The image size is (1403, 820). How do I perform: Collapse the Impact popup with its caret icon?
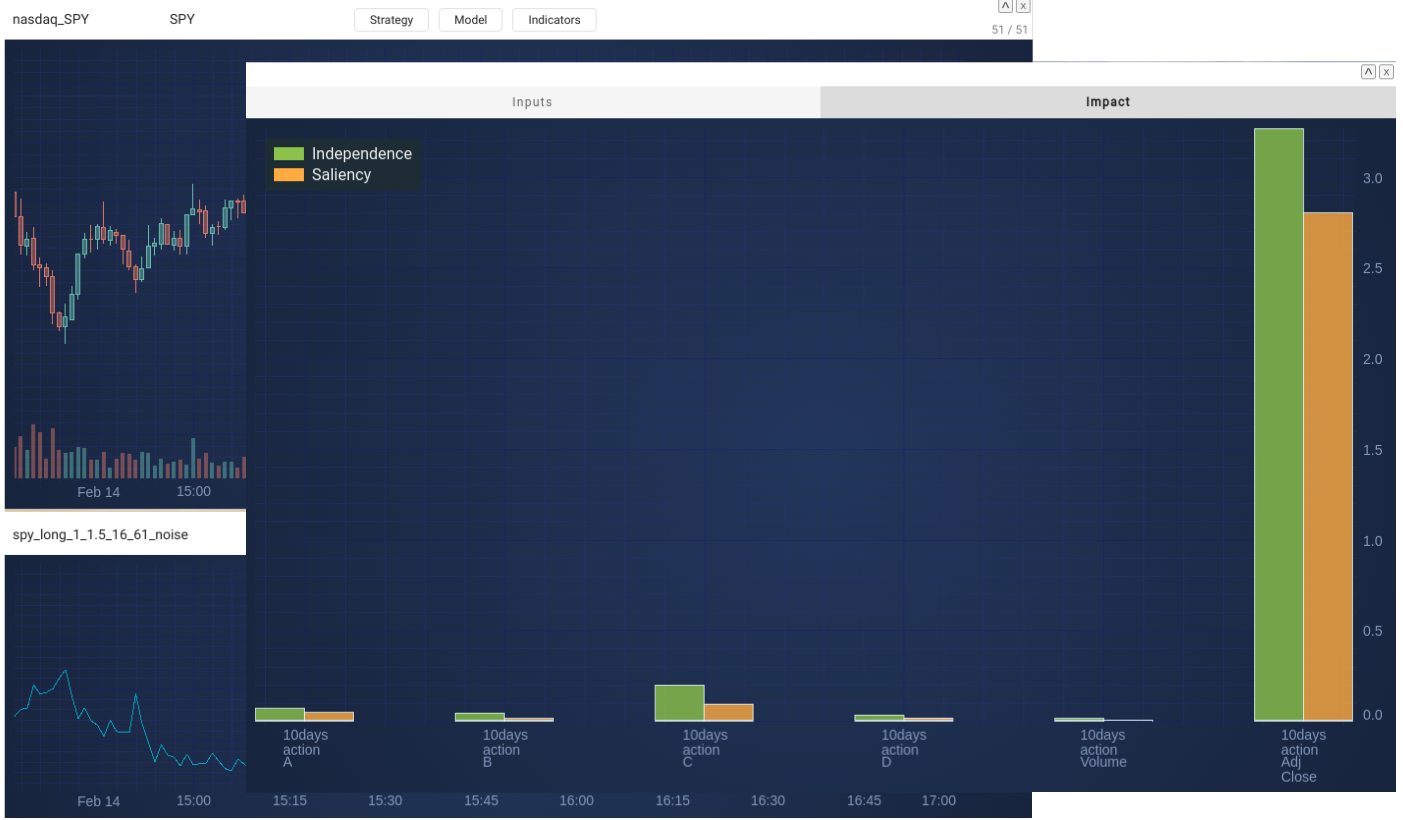(1368, 72)
